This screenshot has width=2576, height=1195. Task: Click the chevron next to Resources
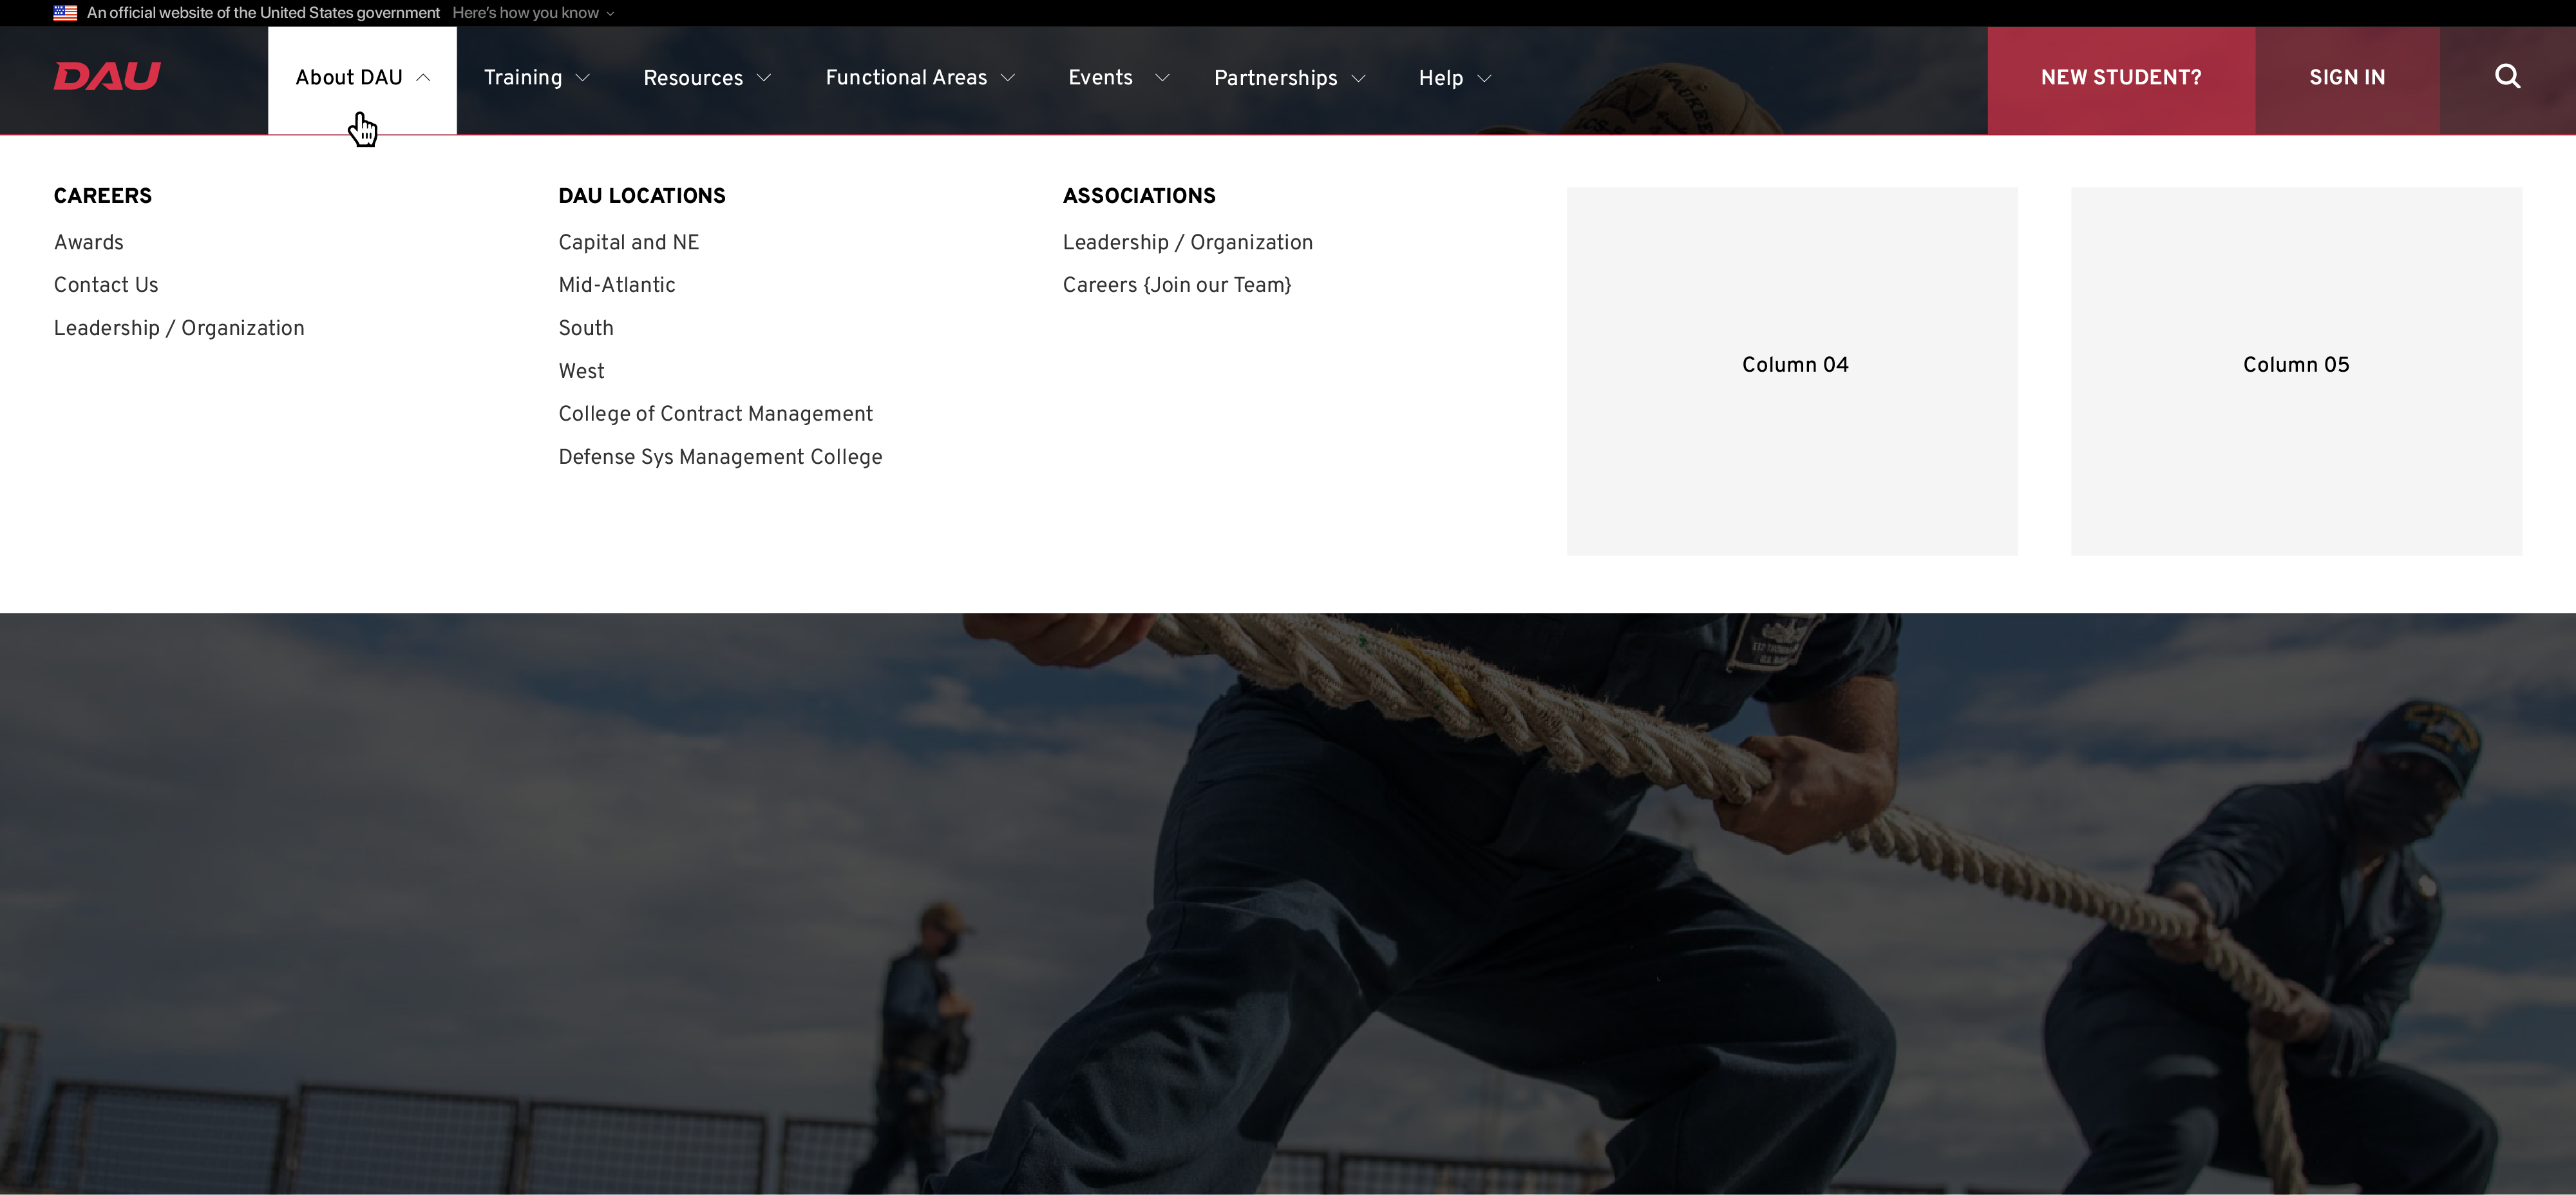pos(764,78)
